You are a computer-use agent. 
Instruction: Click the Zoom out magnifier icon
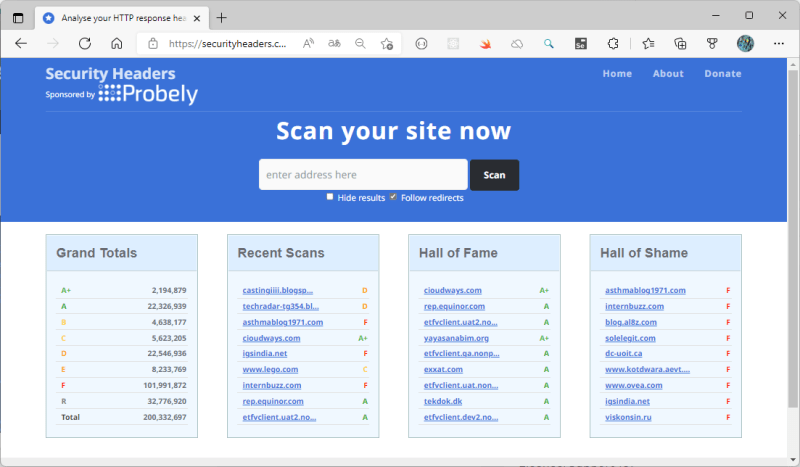point(360,43)
